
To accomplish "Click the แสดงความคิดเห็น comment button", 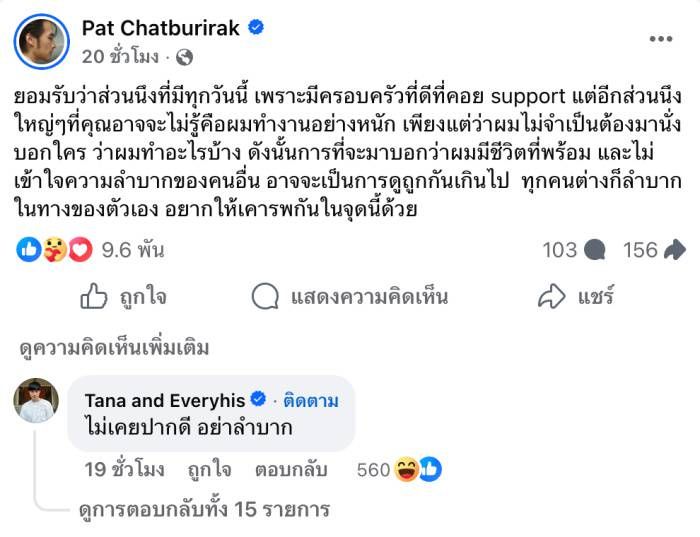I will [350, 297].
